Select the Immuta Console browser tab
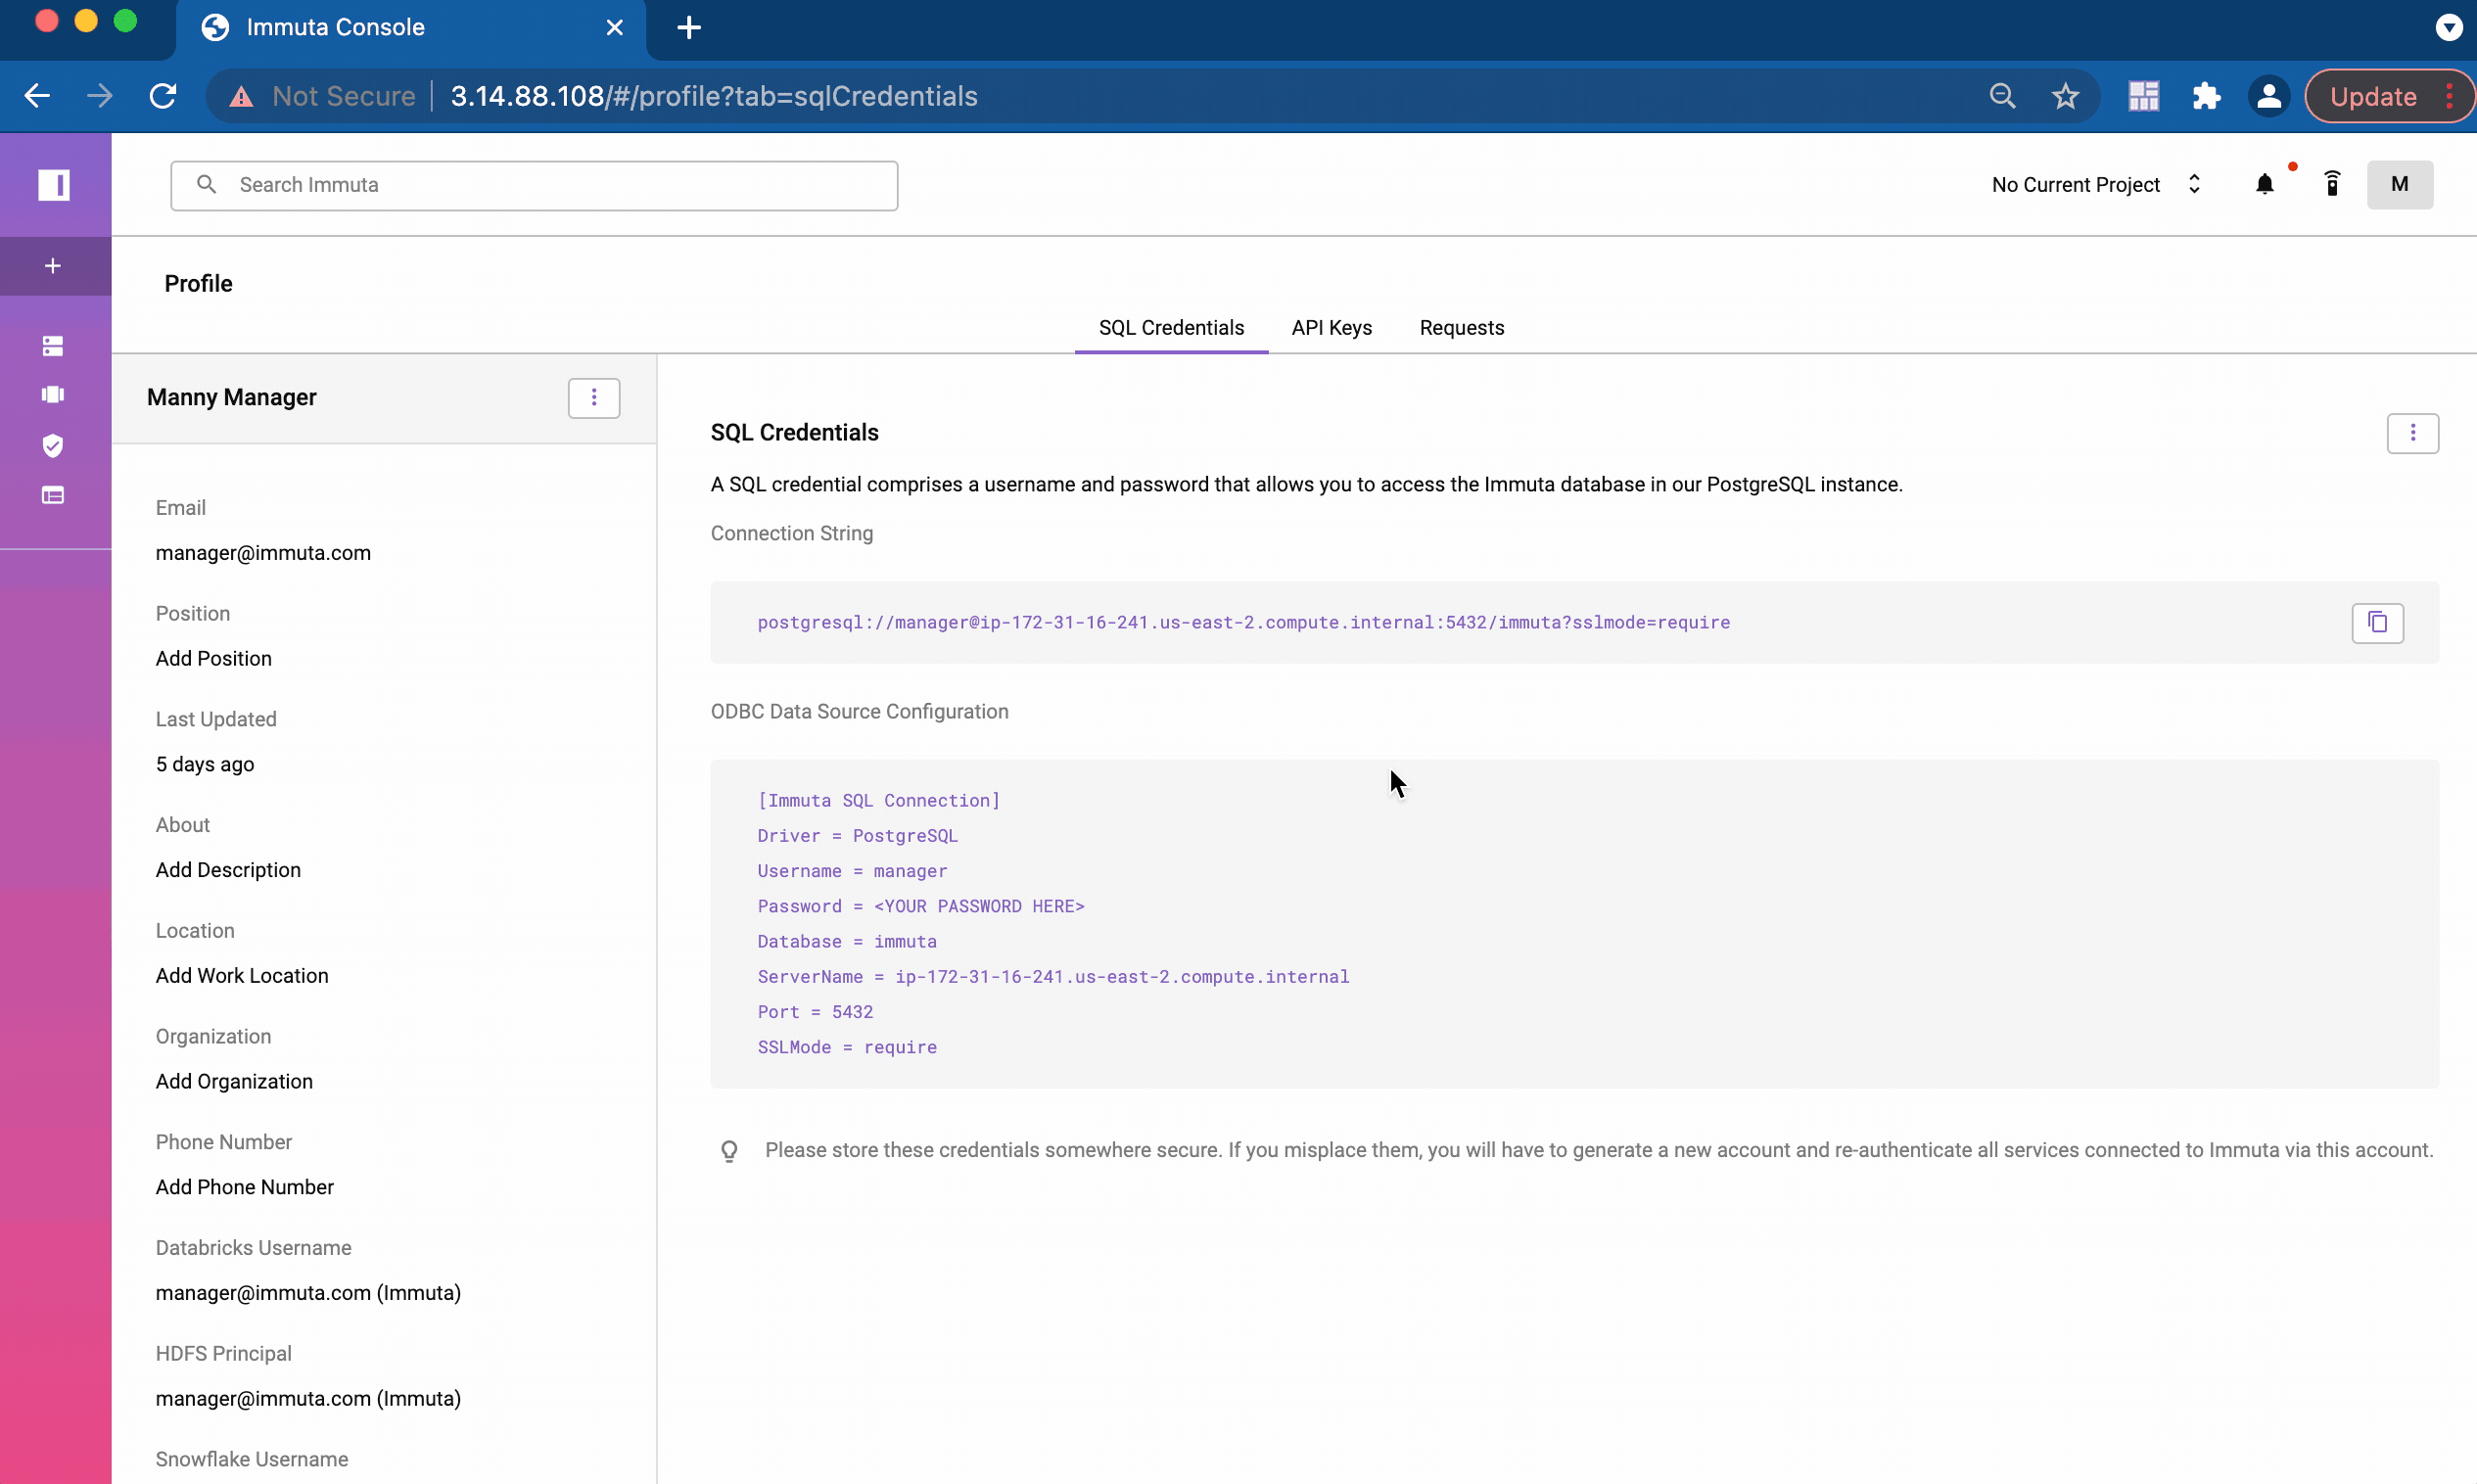The width and height of the screenshot is (2477, 1484). (412, 28)
